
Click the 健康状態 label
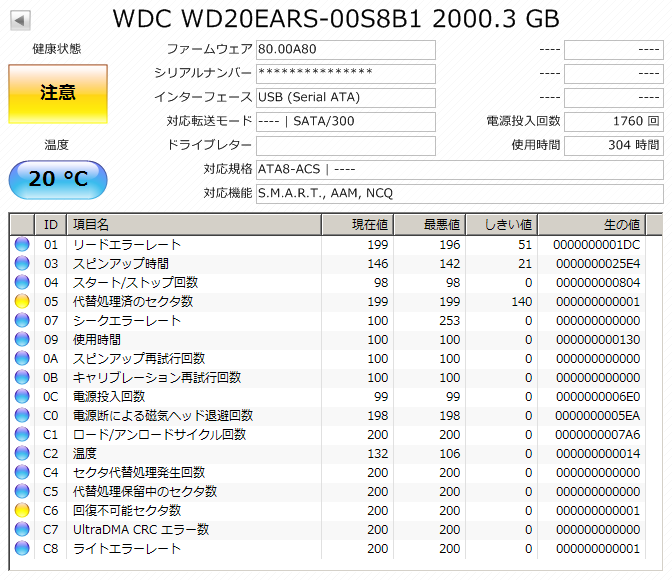[x=57, y=49]
